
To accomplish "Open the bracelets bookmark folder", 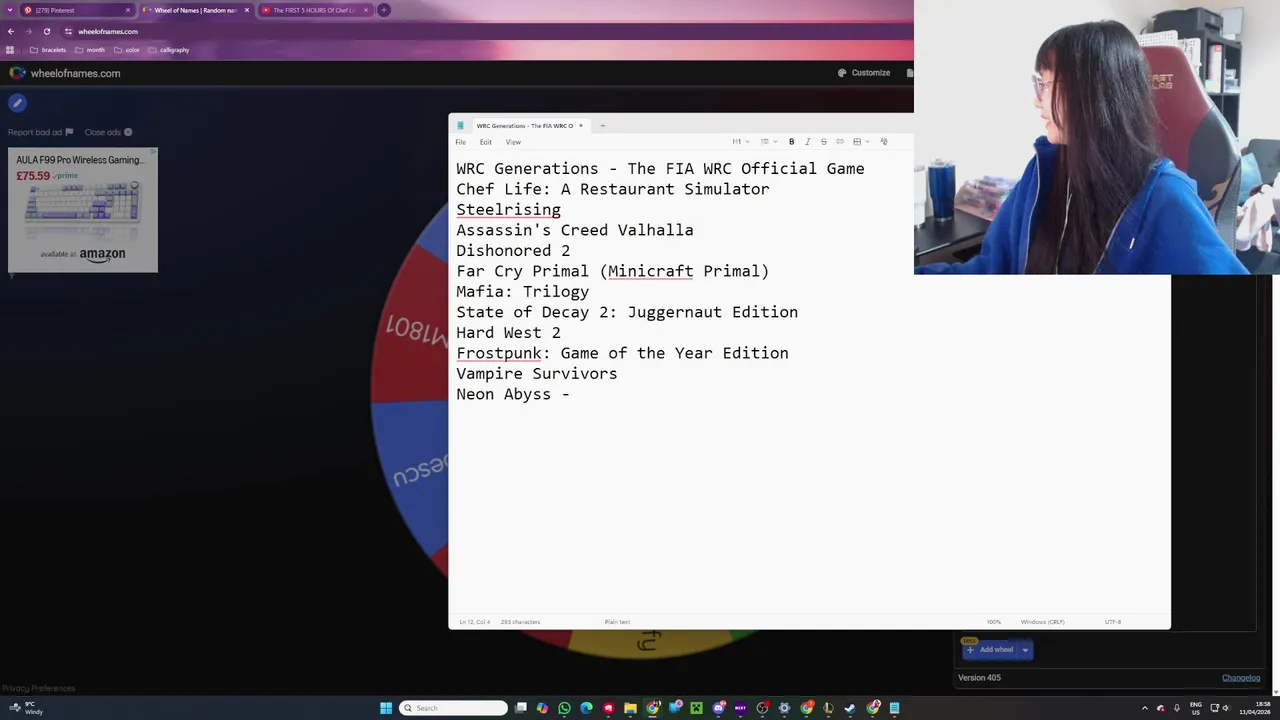I will coord(48,50).
